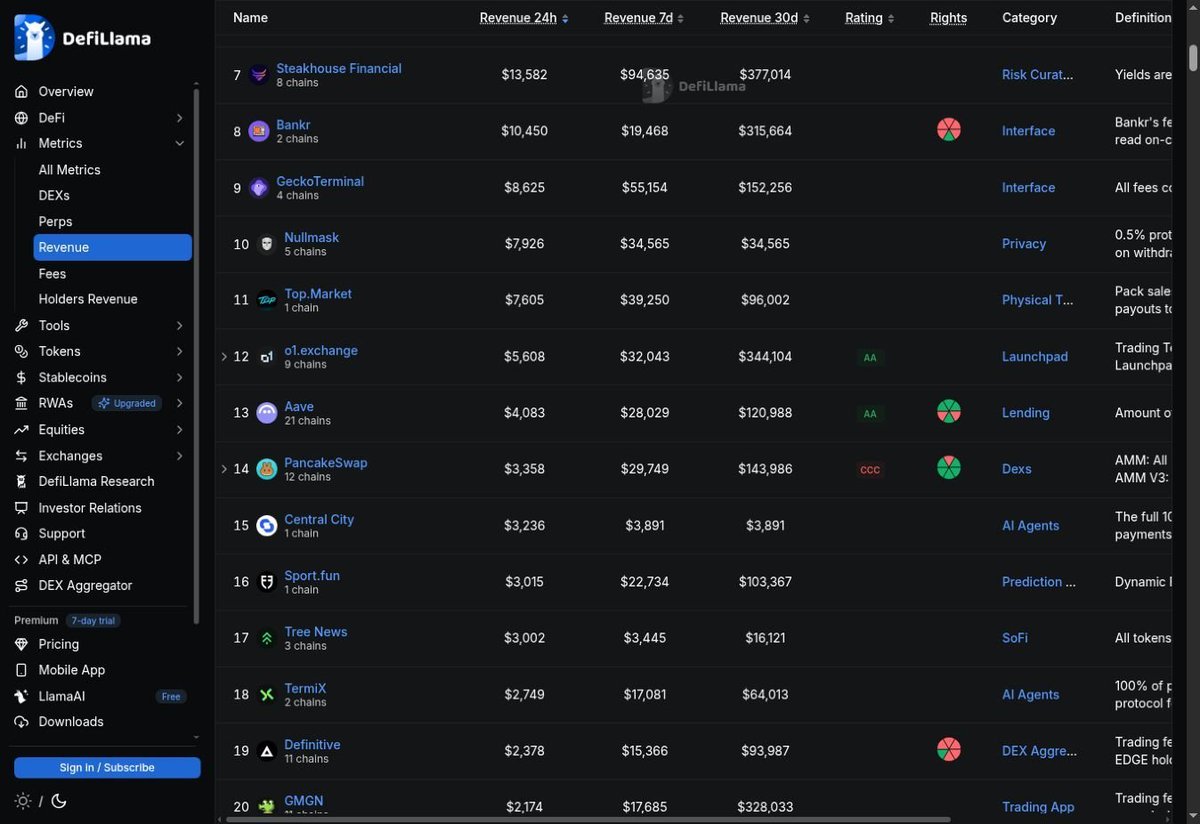The height and width of the screenshot is (824, 1200).
Task: Click the Aave ghost icon
Action: 267,413
